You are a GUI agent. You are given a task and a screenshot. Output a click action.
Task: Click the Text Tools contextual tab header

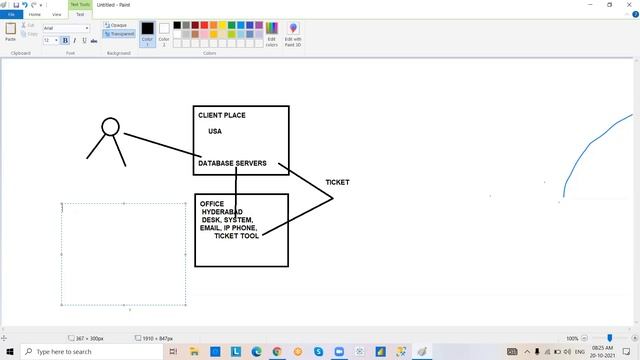(x=80, y=4)
